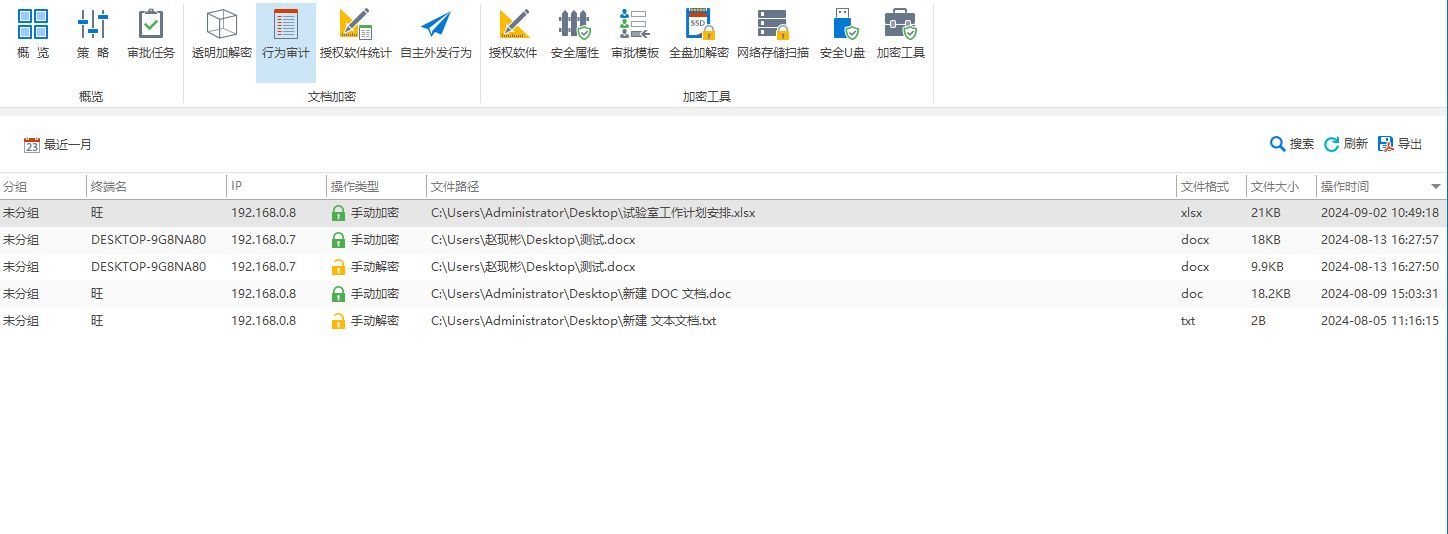The image size is (1448, 534).
Task: Click timestamp 2024-08-09 15:03:31
Action: [x=1380, y=294]
